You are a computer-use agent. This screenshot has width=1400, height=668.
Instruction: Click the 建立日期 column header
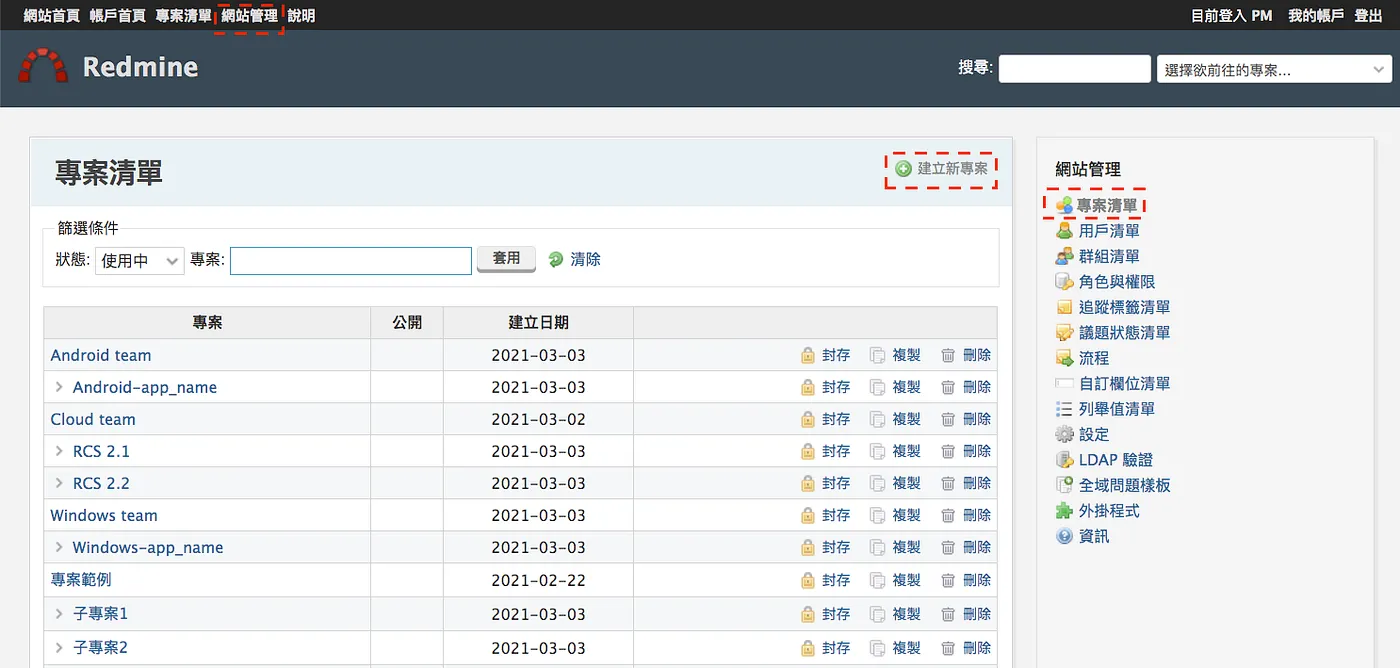coord(539,322)
